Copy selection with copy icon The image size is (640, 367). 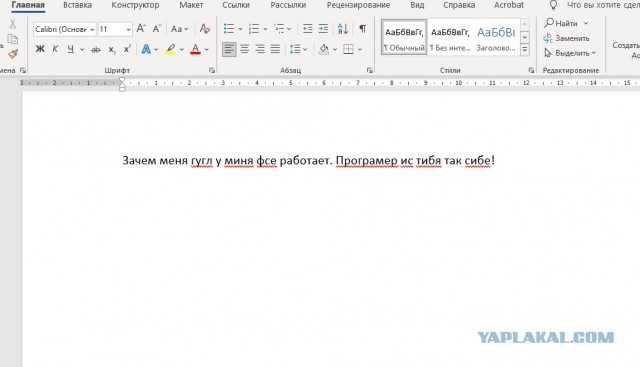point(13,39)
